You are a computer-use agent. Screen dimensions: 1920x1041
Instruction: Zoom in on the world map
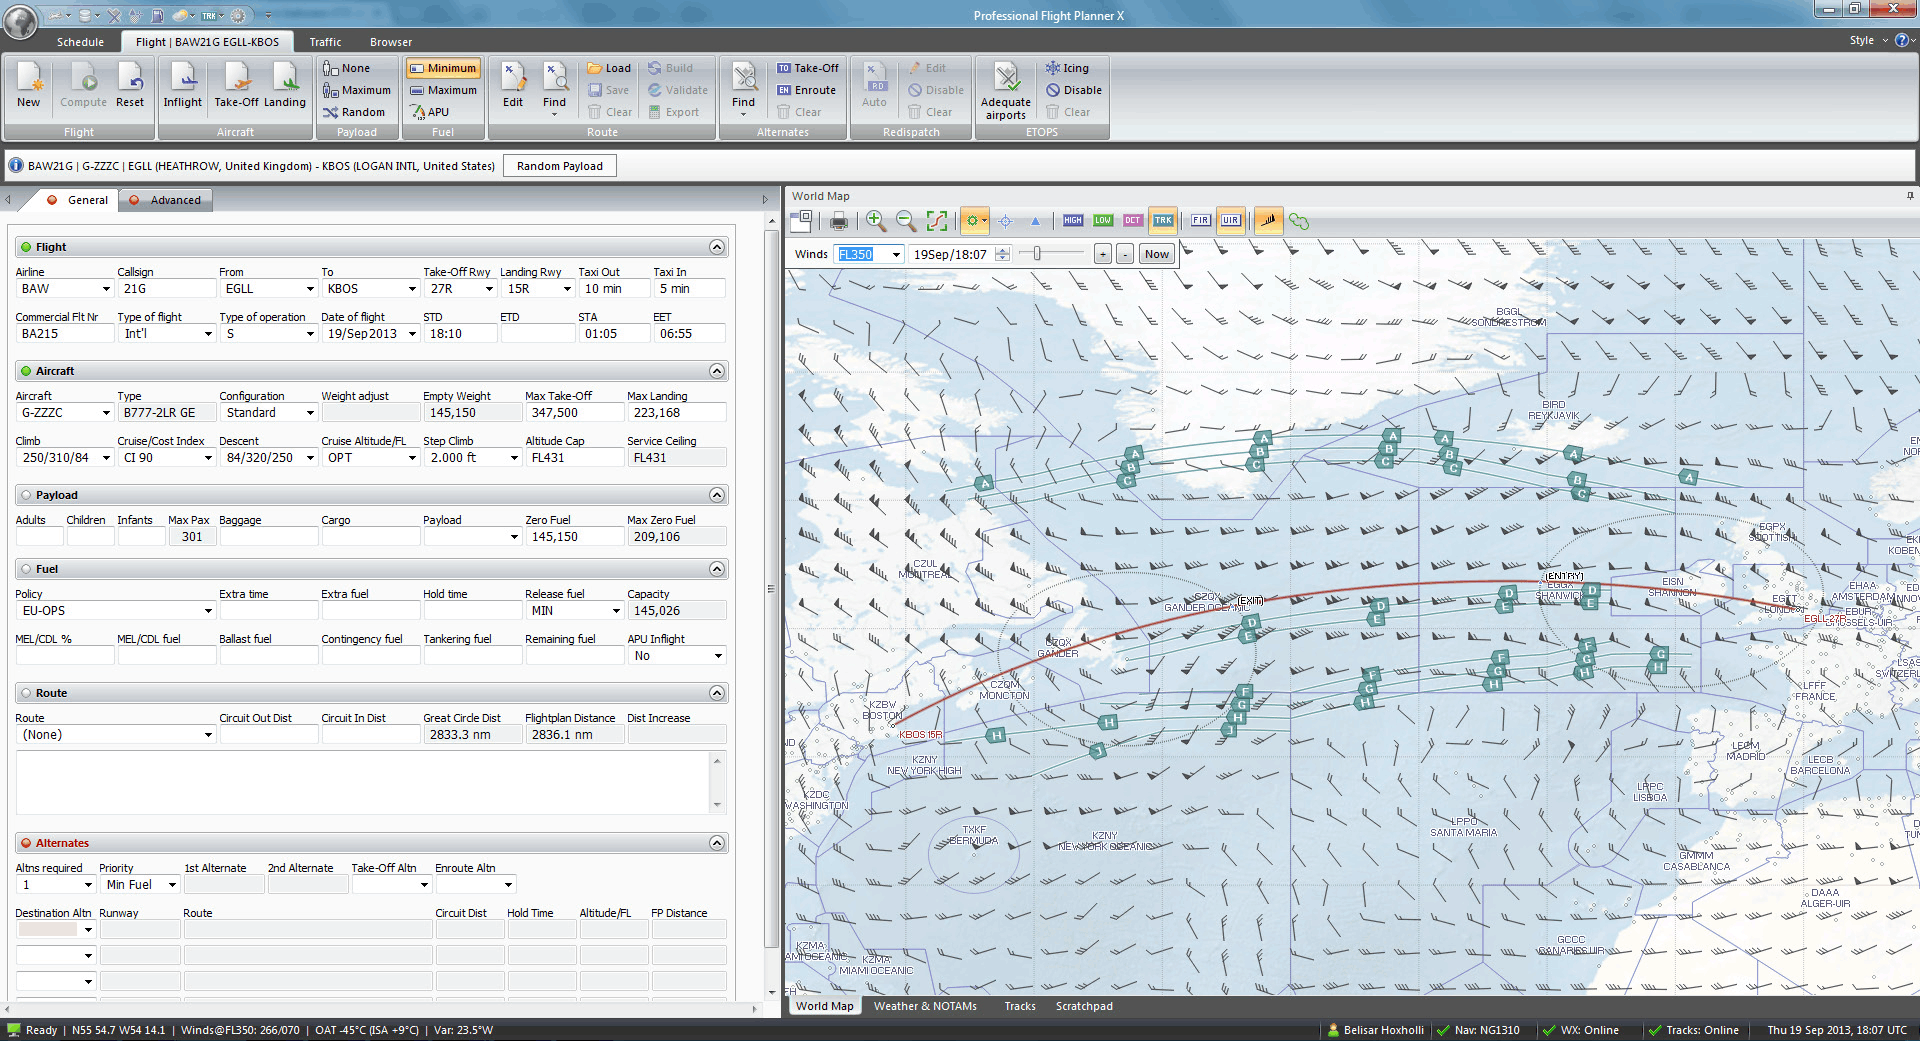tap(876, 221)
